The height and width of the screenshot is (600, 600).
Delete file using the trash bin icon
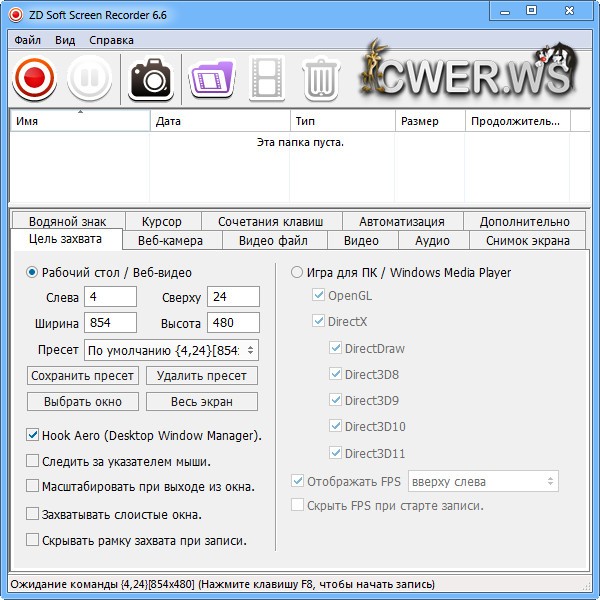[x=321, y=79]
